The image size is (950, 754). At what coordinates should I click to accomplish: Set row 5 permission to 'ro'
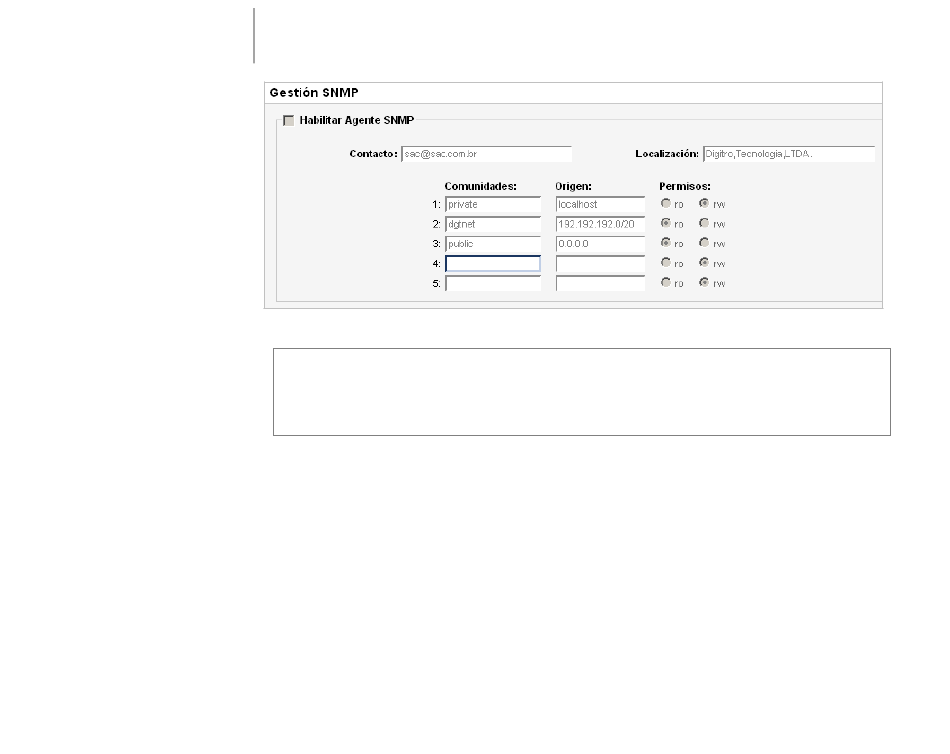coord(666,283)
